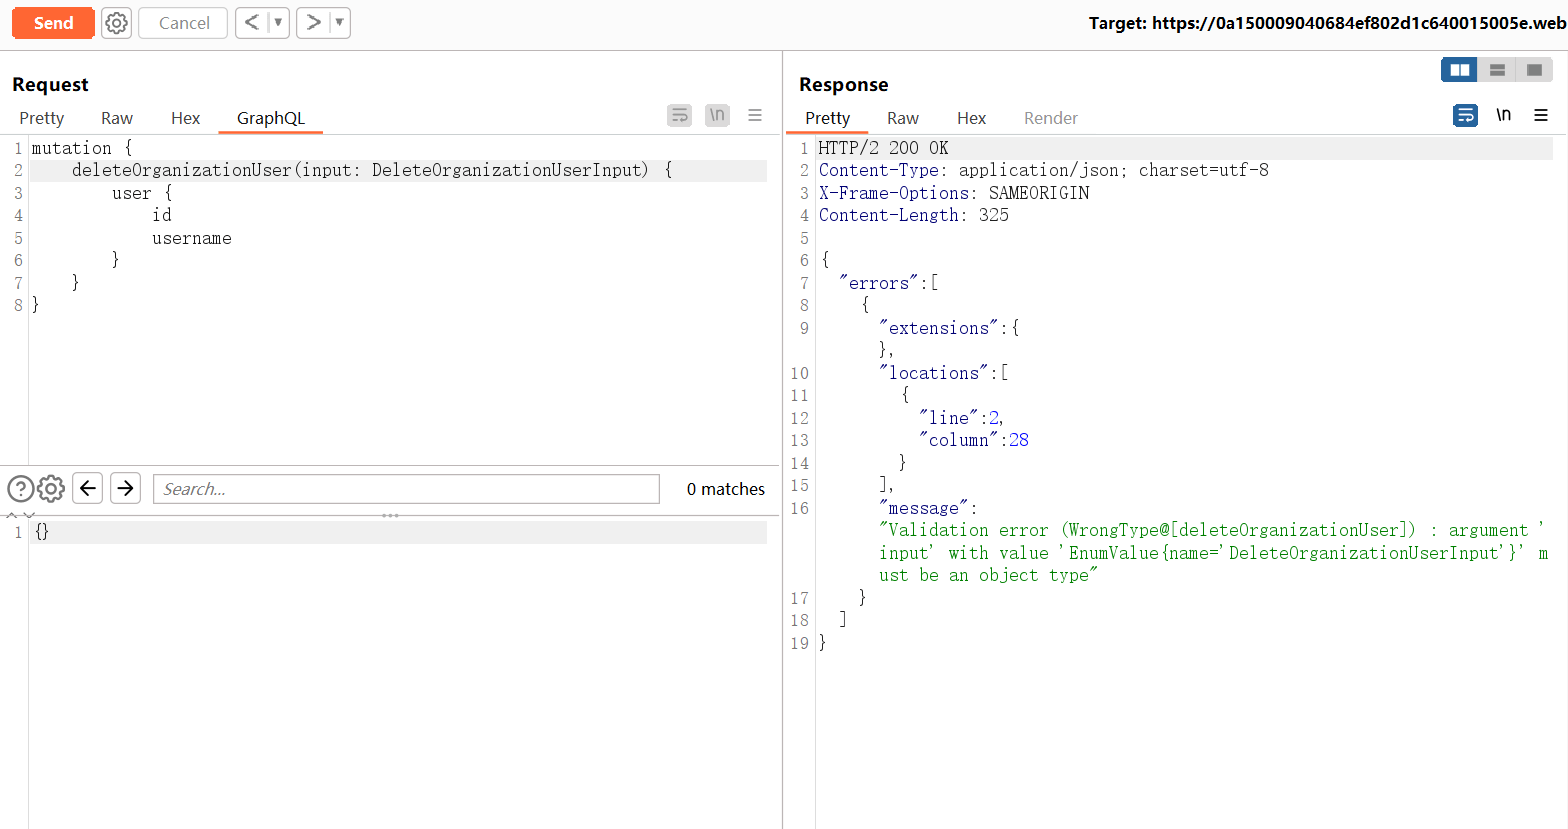Open the search help question mark icon
Screen dimensions: 1568x829
[x=20, y=489]
